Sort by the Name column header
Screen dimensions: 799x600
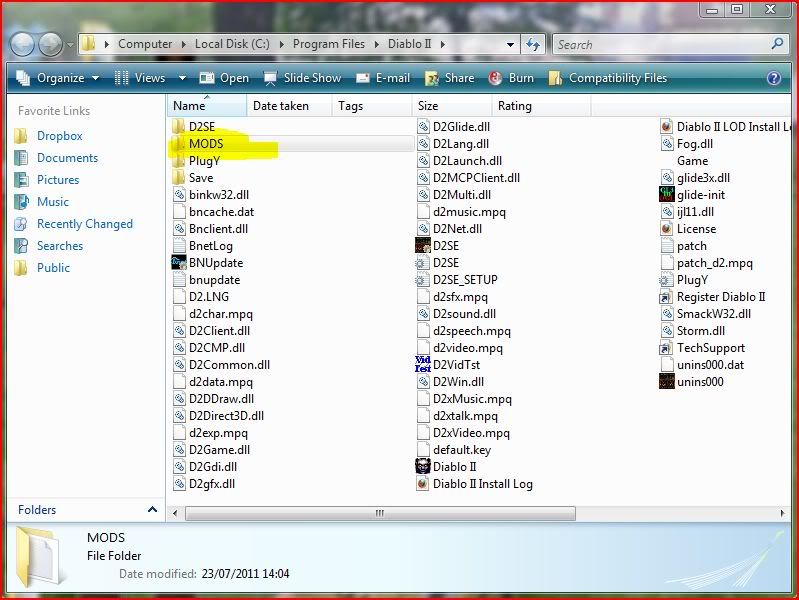206,106
